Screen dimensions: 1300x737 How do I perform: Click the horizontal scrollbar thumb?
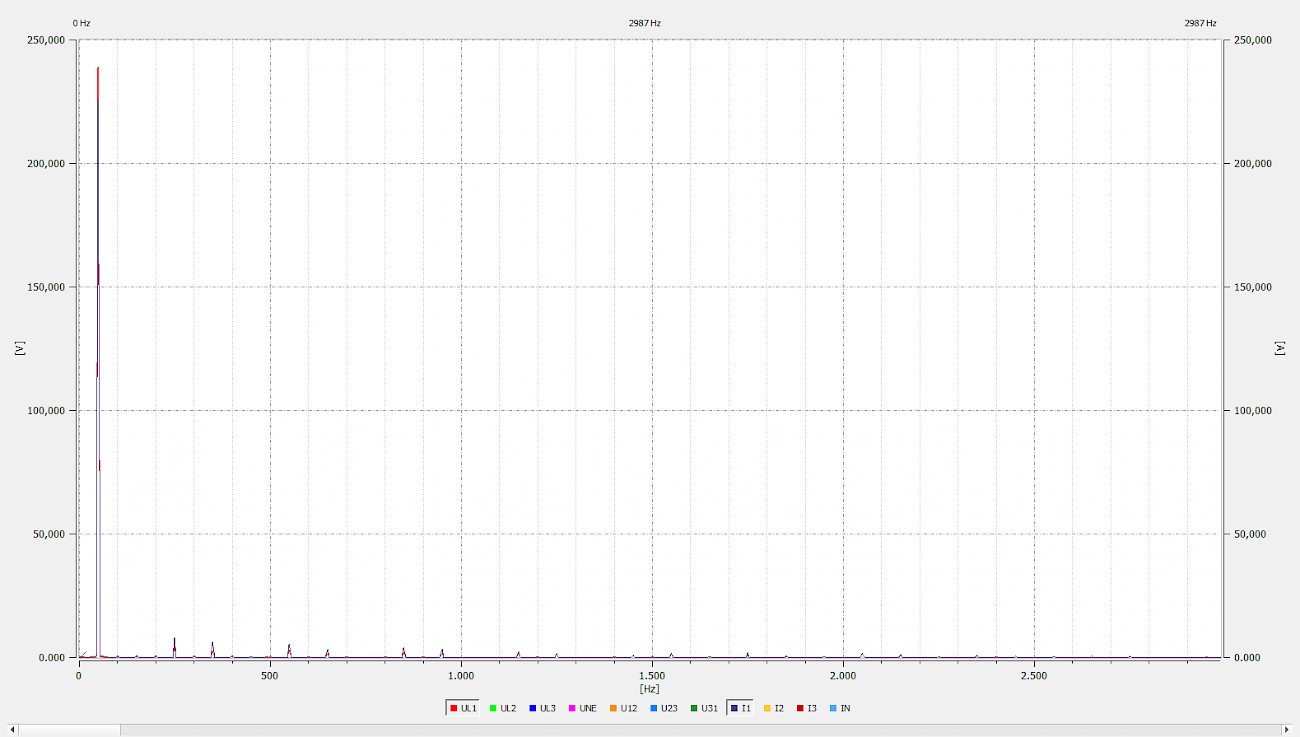[x=70, y=729]
